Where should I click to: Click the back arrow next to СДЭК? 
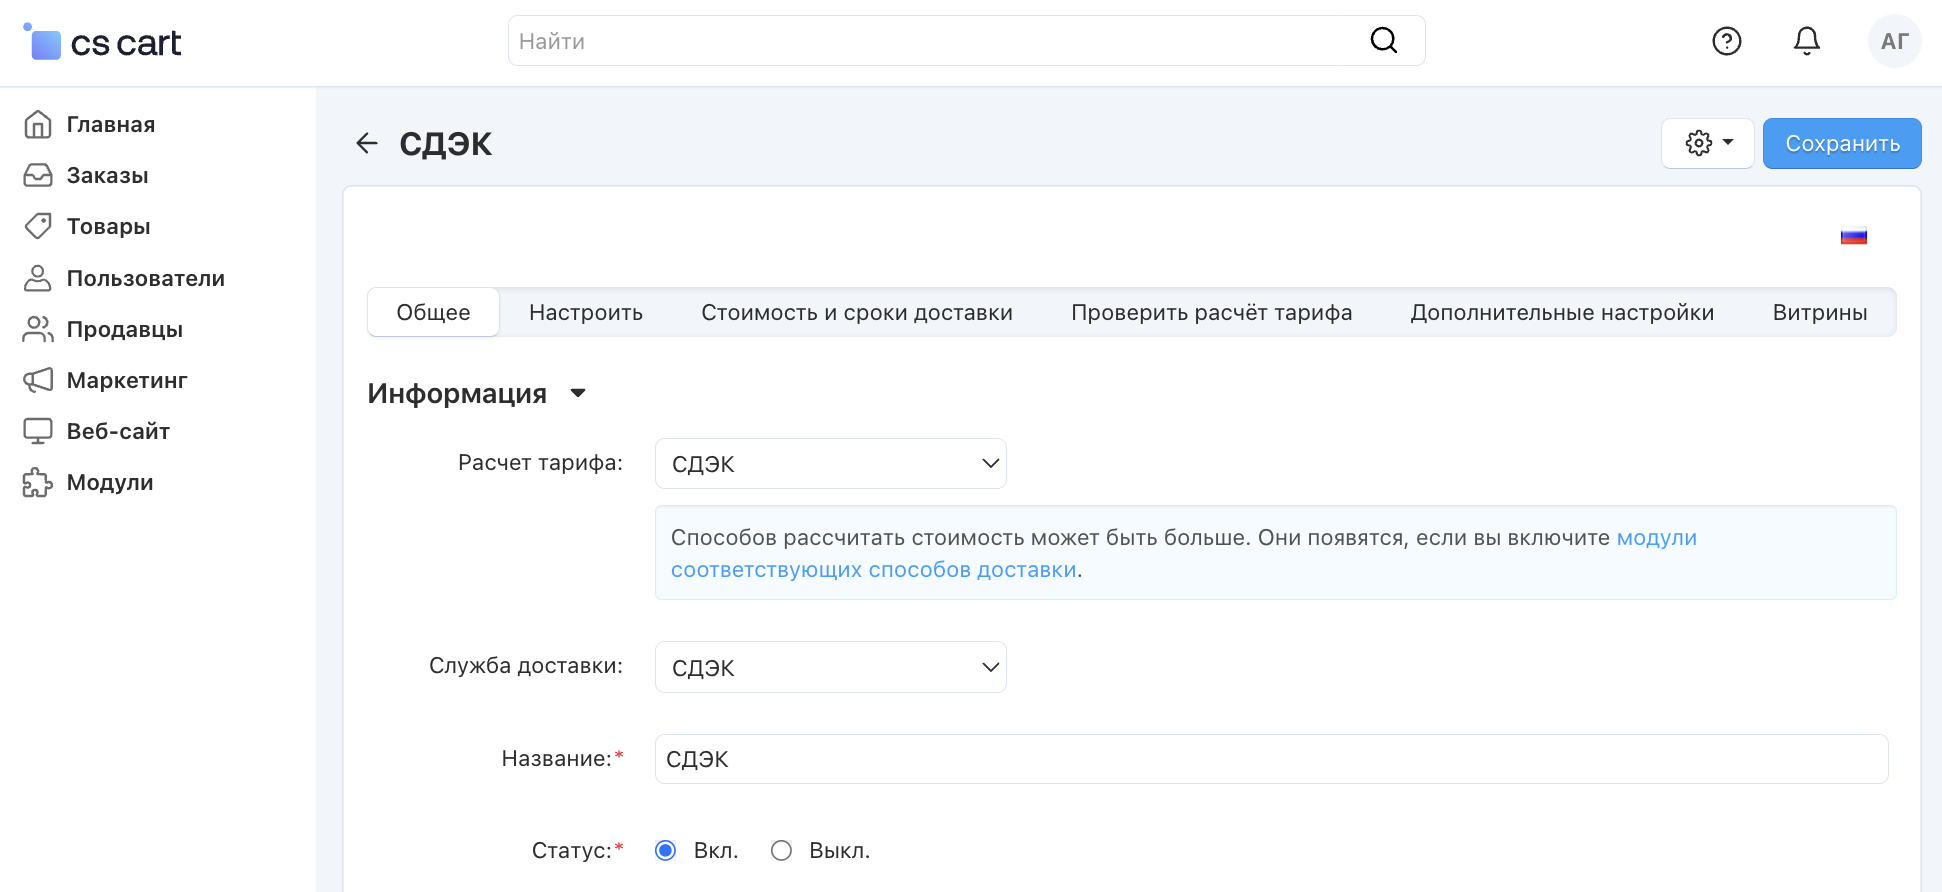[x=367, y=144]
